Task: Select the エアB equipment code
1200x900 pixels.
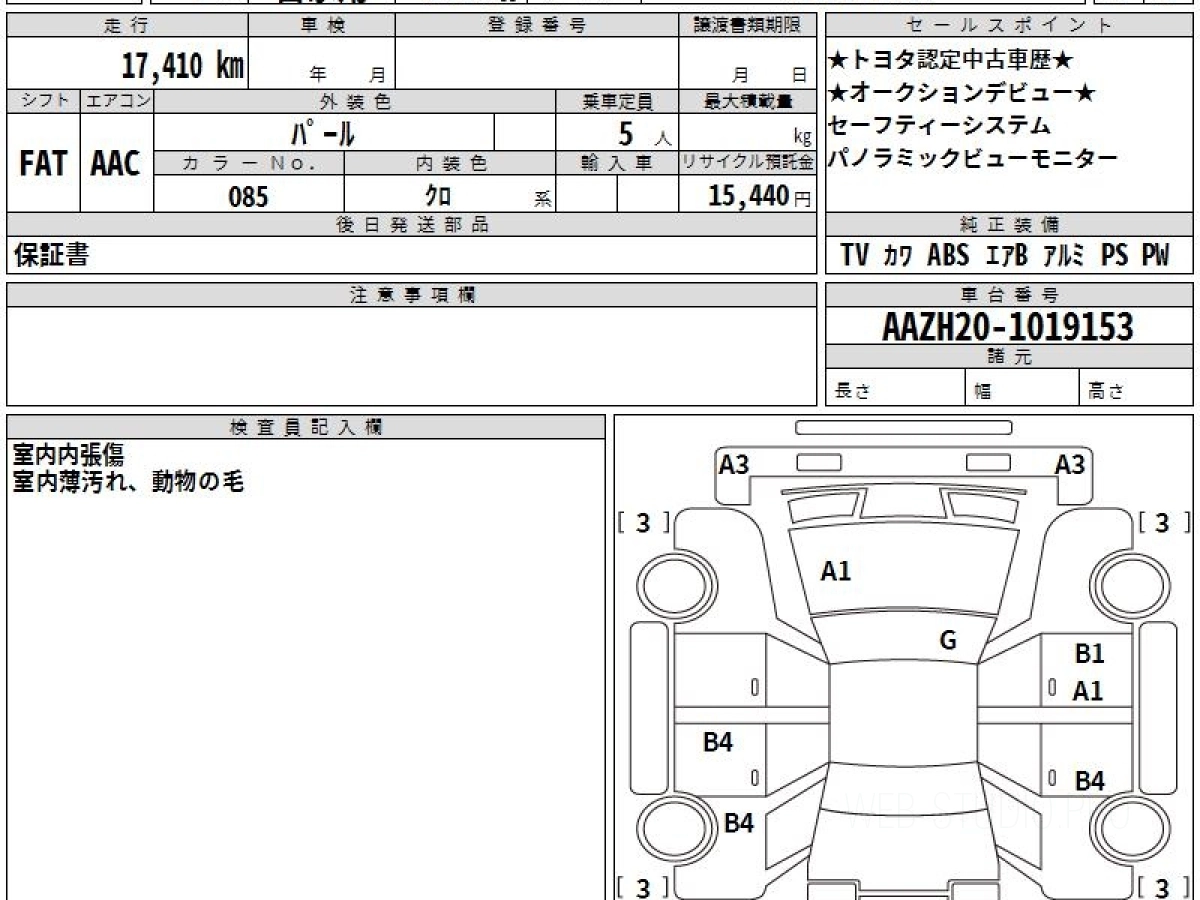Action: tap(1006, 255)
